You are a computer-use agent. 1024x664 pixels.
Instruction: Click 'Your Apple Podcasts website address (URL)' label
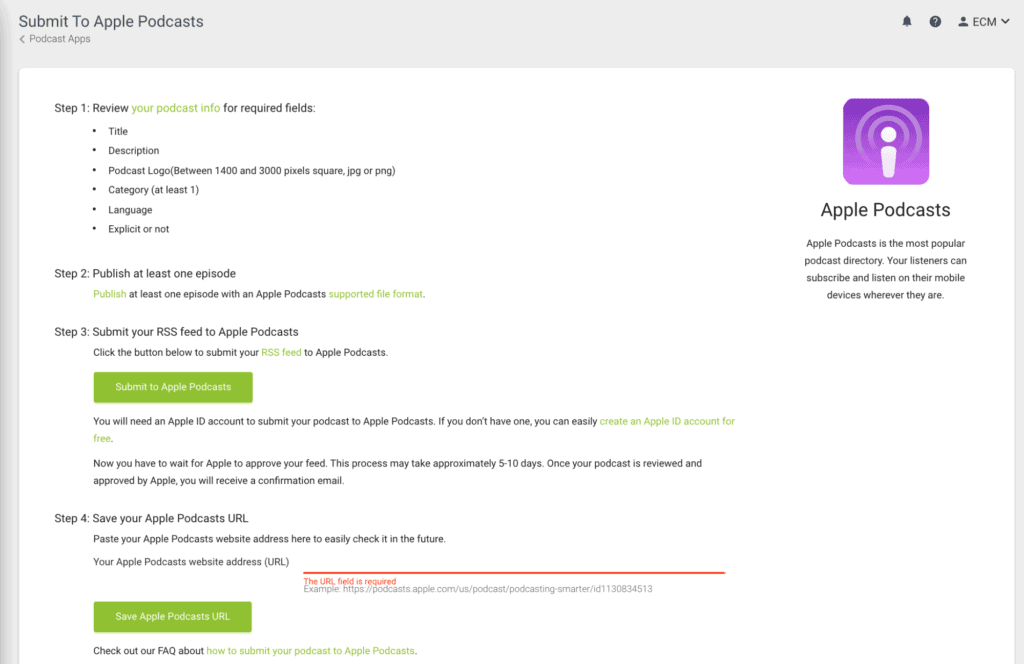[191, 562]
